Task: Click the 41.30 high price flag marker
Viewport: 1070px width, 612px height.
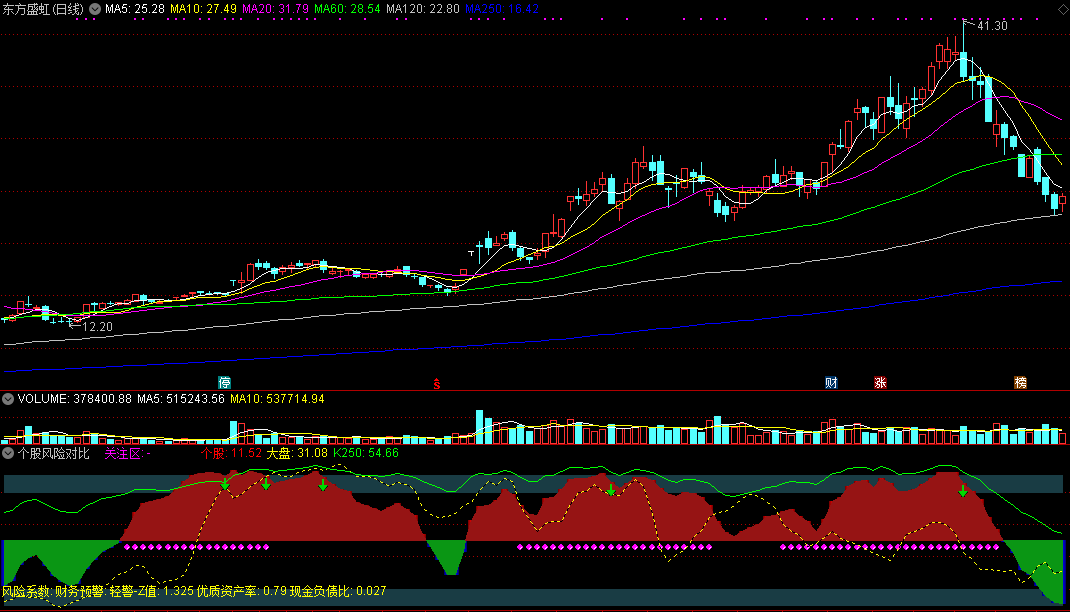Action: [986, 25]
